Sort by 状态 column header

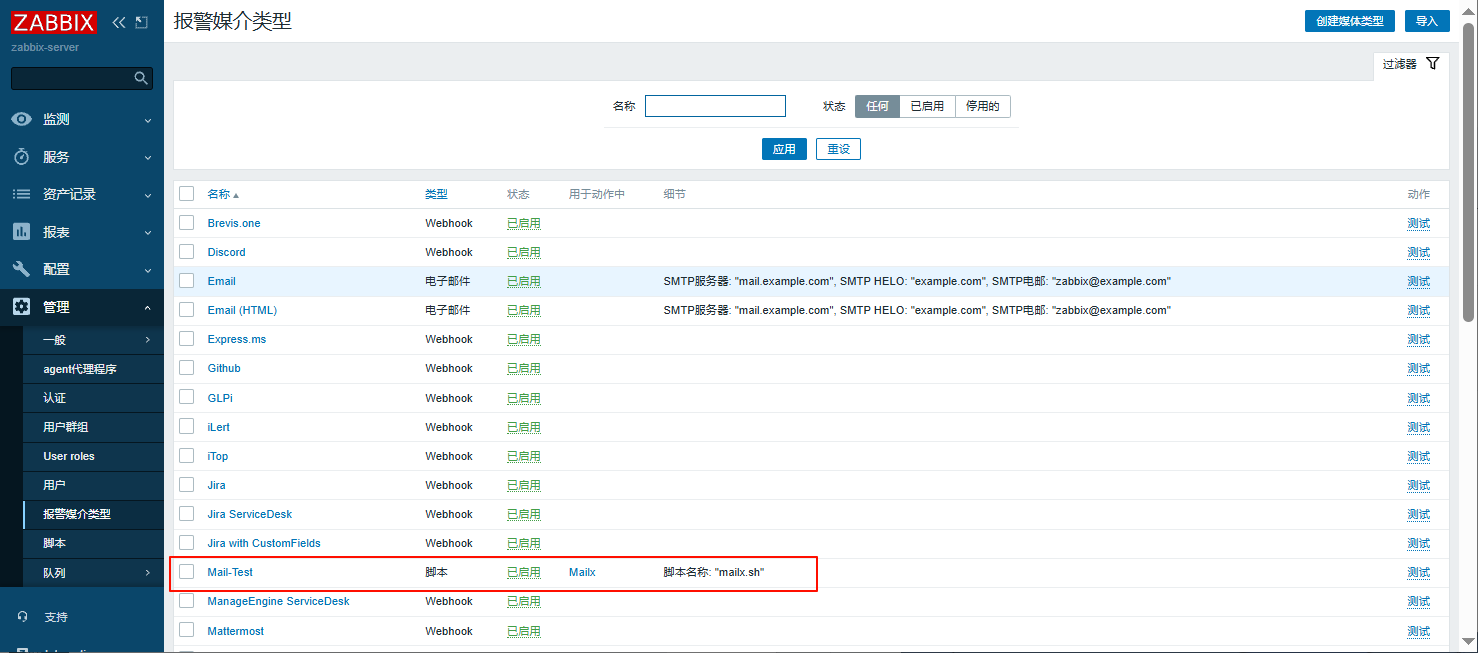[518, 194]
